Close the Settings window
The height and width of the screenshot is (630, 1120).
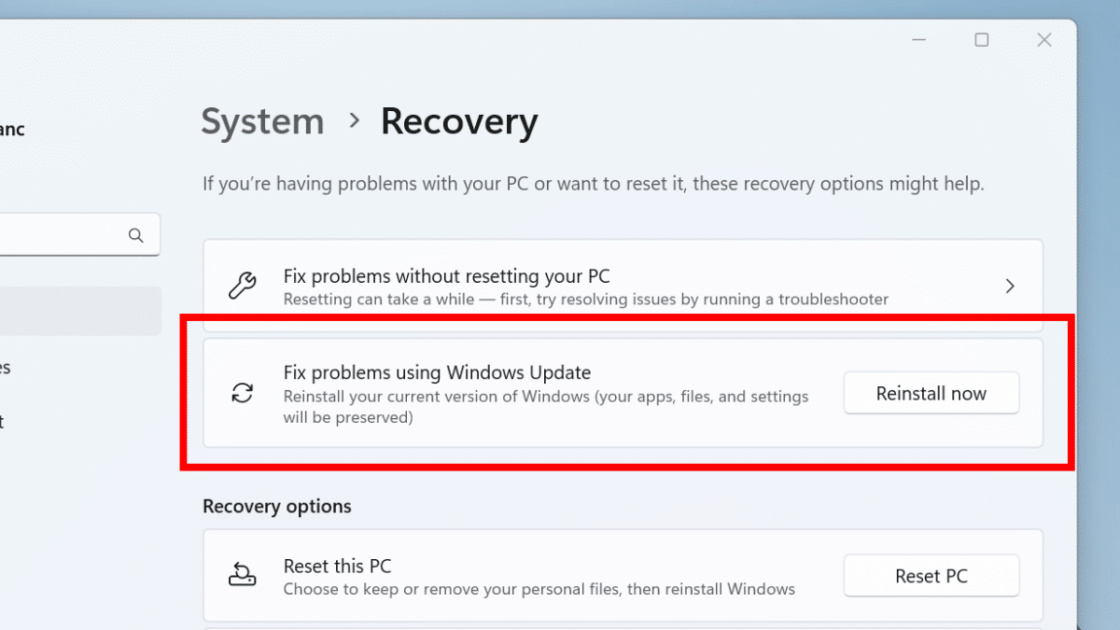1044,40
